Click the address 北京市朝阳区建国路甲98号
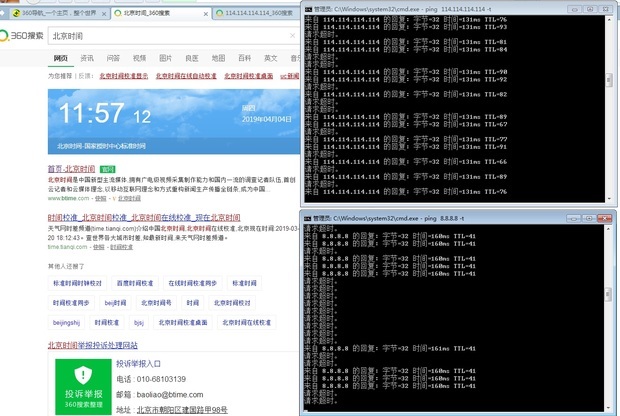The width and height of the screenshot is (620, 416). pyautogui.click(x=182, y=410)
